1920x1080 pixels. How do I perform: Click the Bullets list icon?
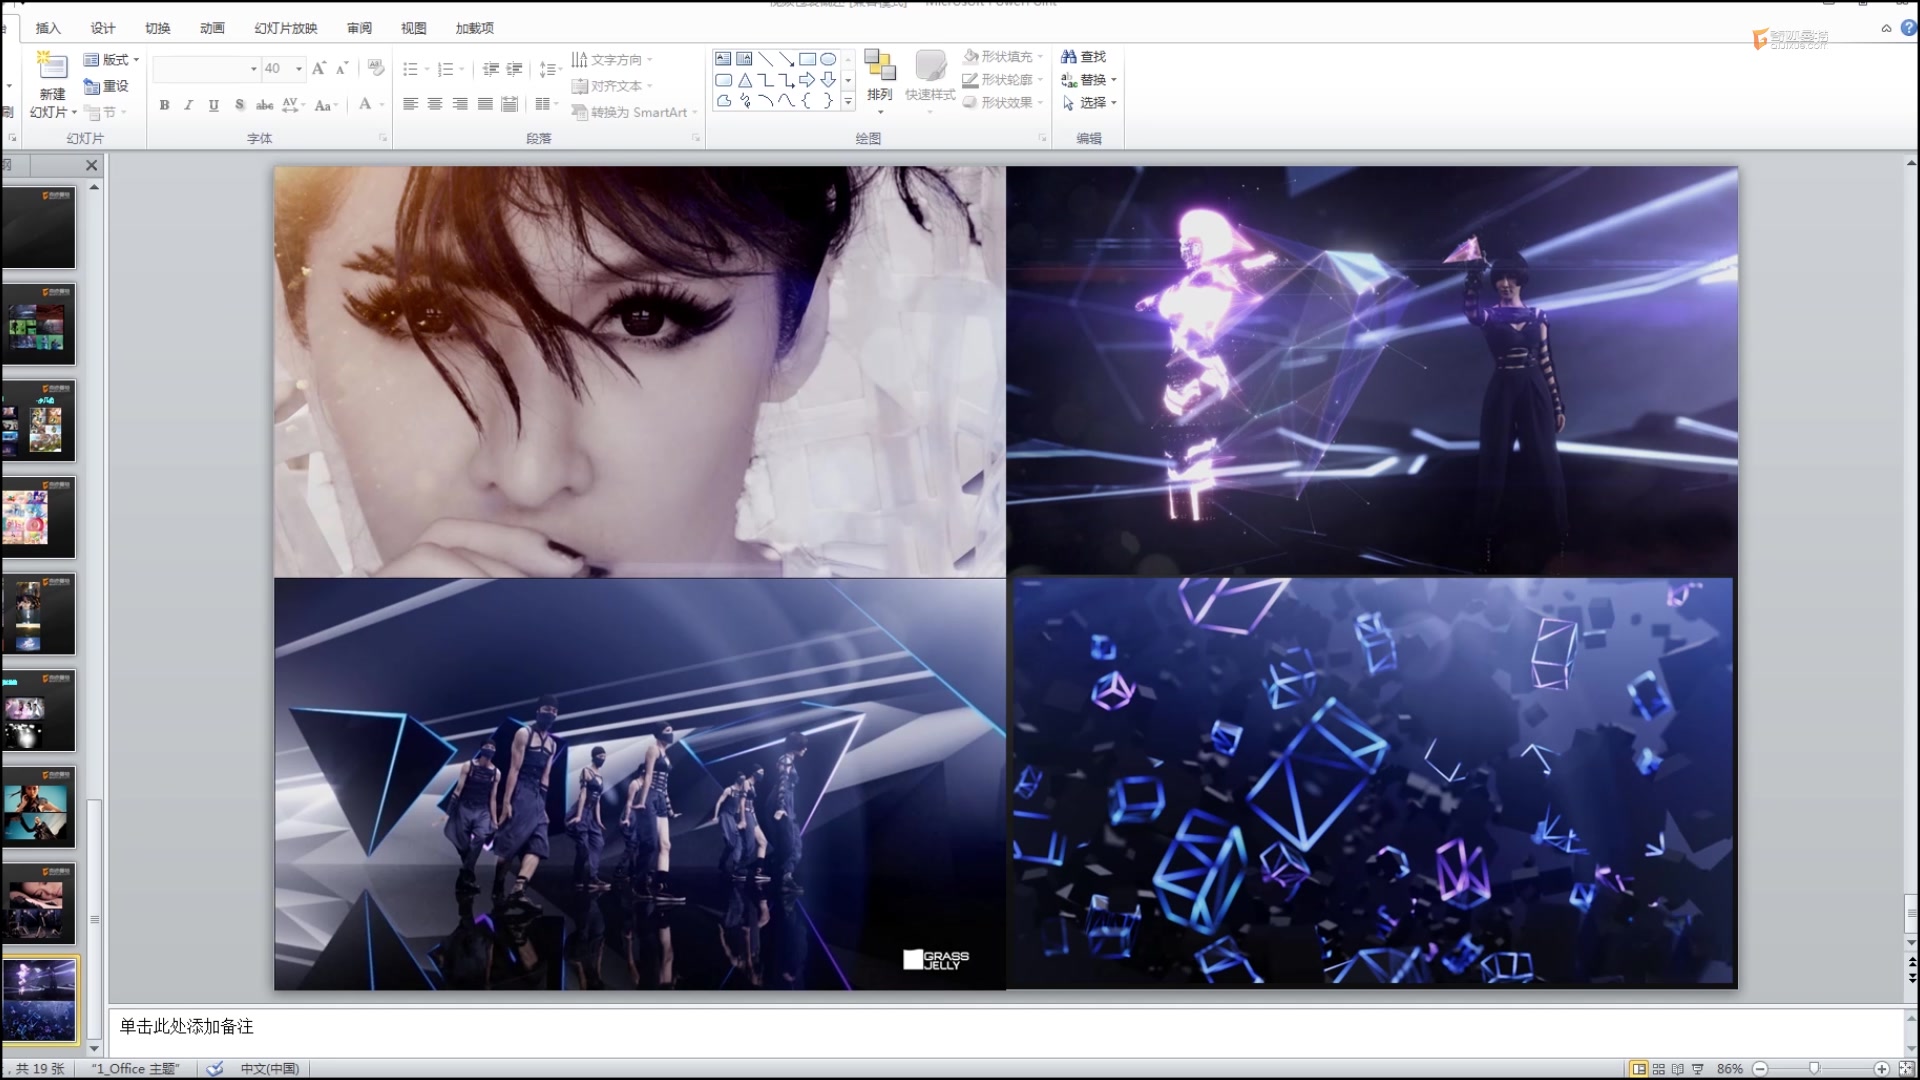pyautogui.click(x=410, y=69)
